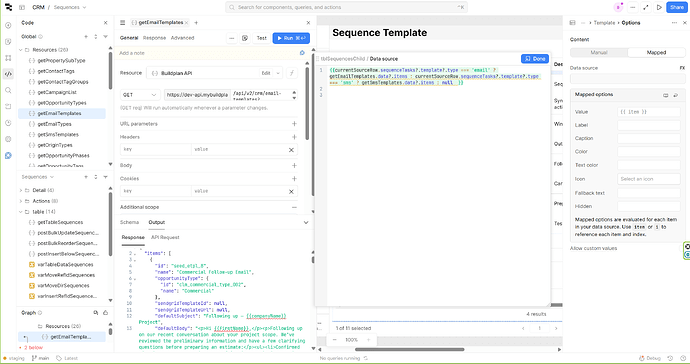
Task: Click the search components and queries box
Action: (346, 7)
